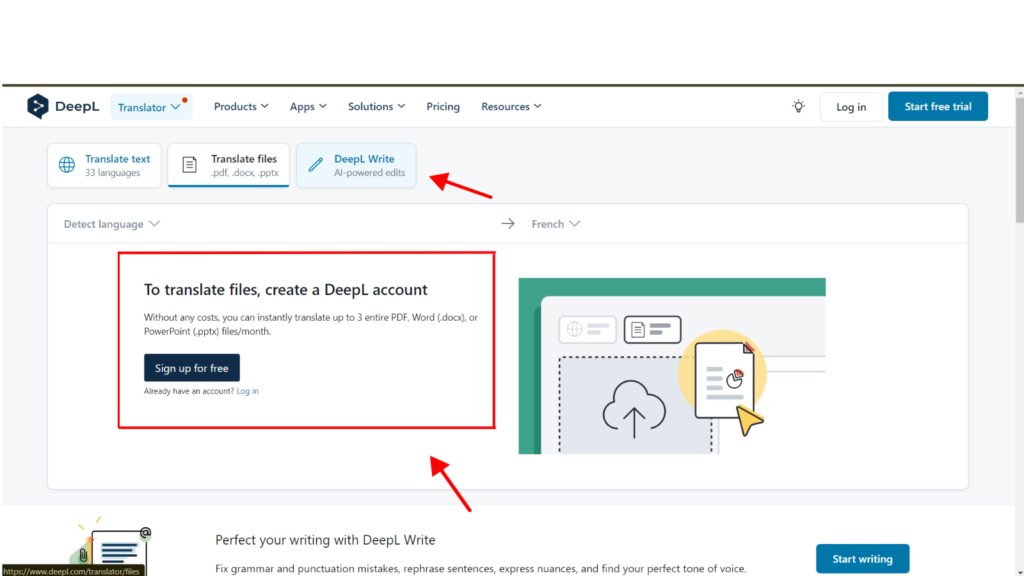Open the French target language dropdown

(556, 224)
